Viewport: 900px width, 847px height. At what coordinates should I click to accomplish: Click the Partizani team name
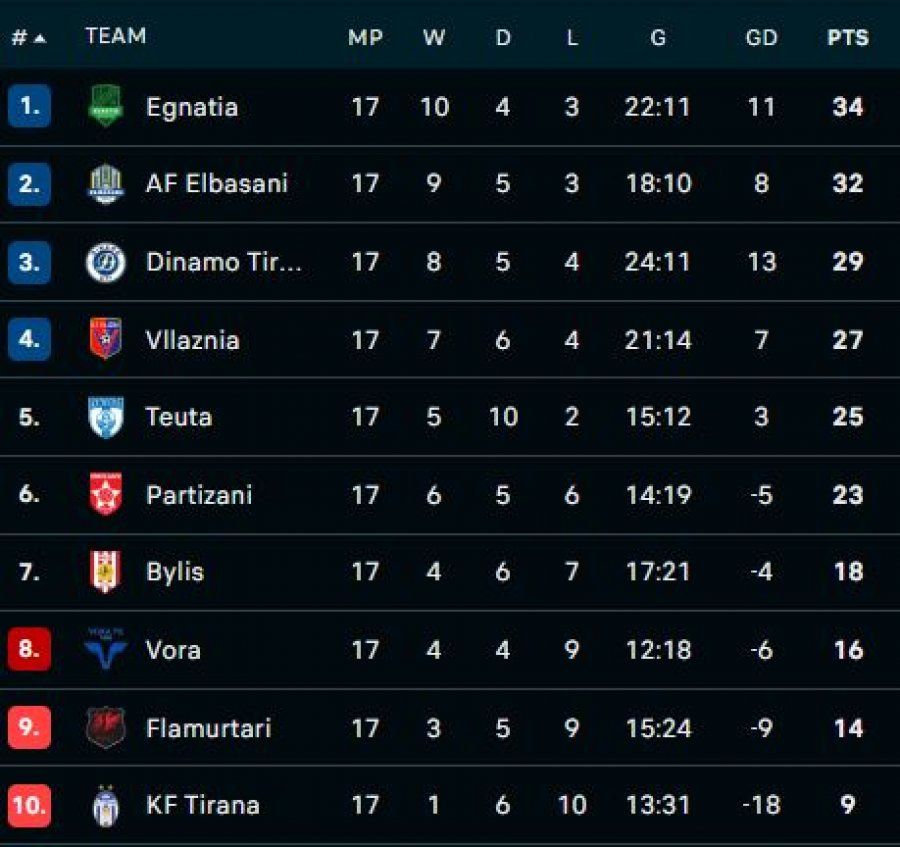coord(199,495)
